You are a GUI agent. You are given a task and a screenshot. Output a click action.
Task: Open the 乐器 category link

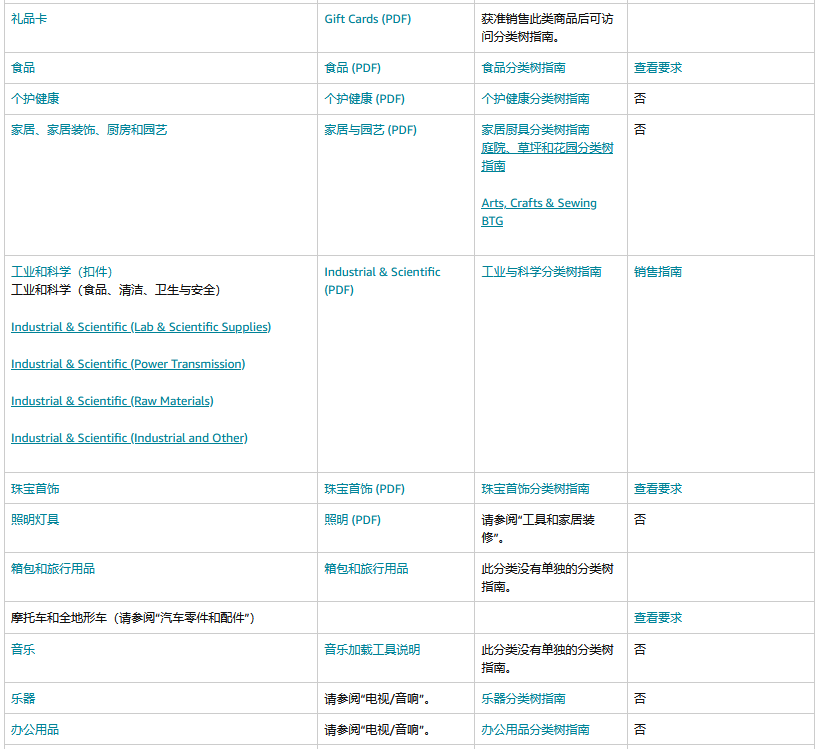pyautogui.click(x=23, y=699)
